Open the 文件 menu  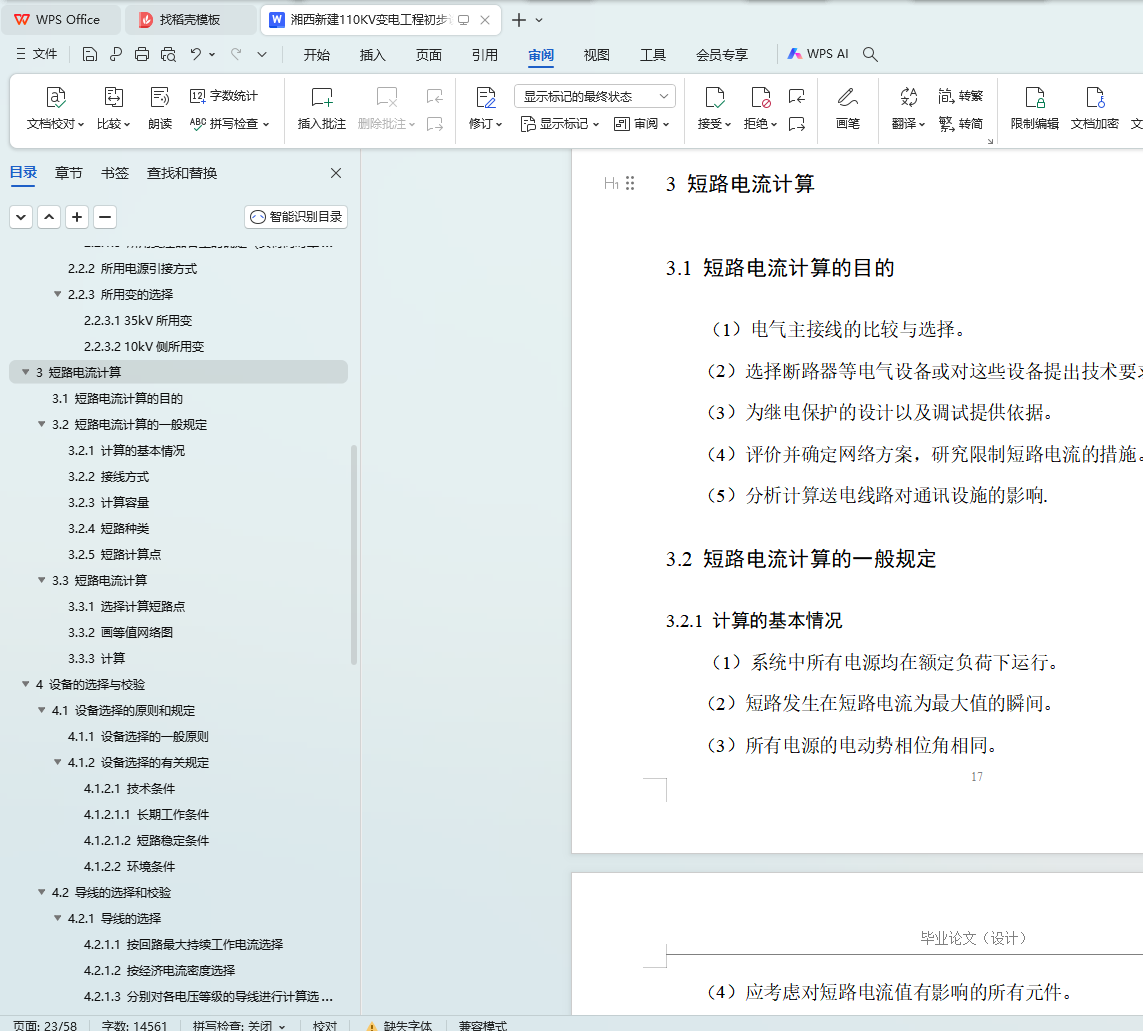[36, 54]
